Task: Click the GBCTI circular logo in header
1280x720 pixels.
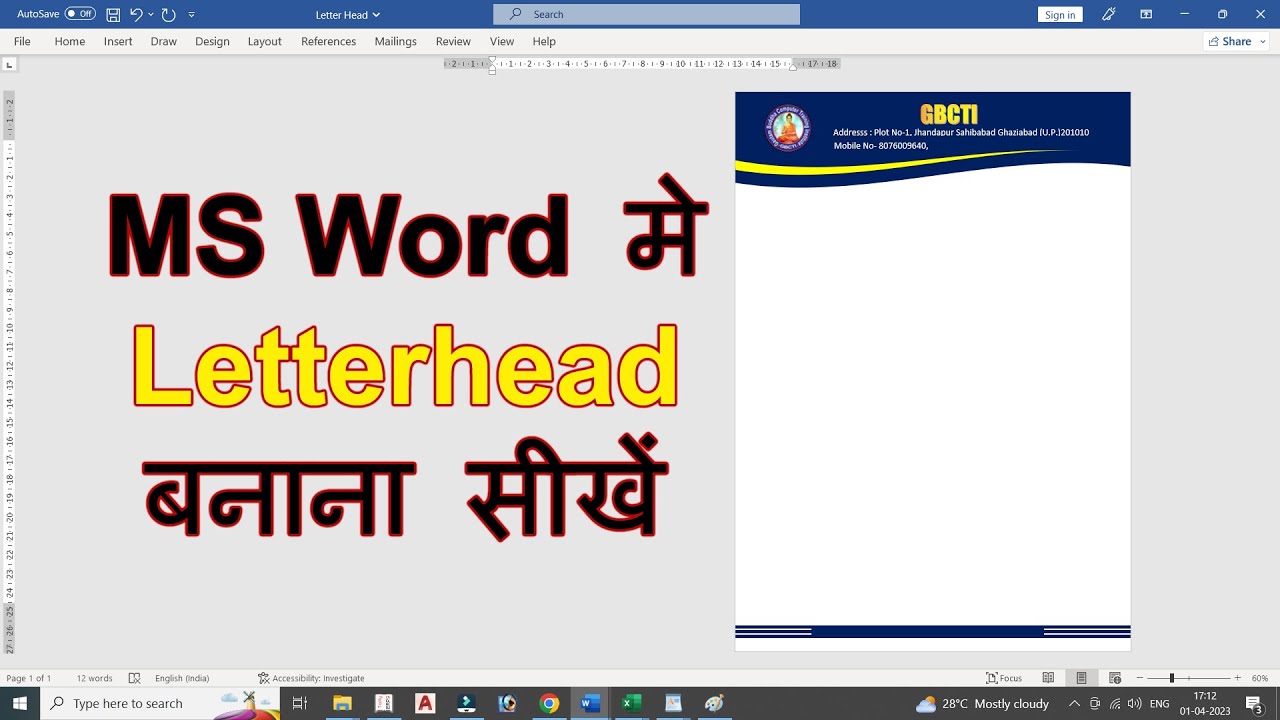Action: coord(788,128)
